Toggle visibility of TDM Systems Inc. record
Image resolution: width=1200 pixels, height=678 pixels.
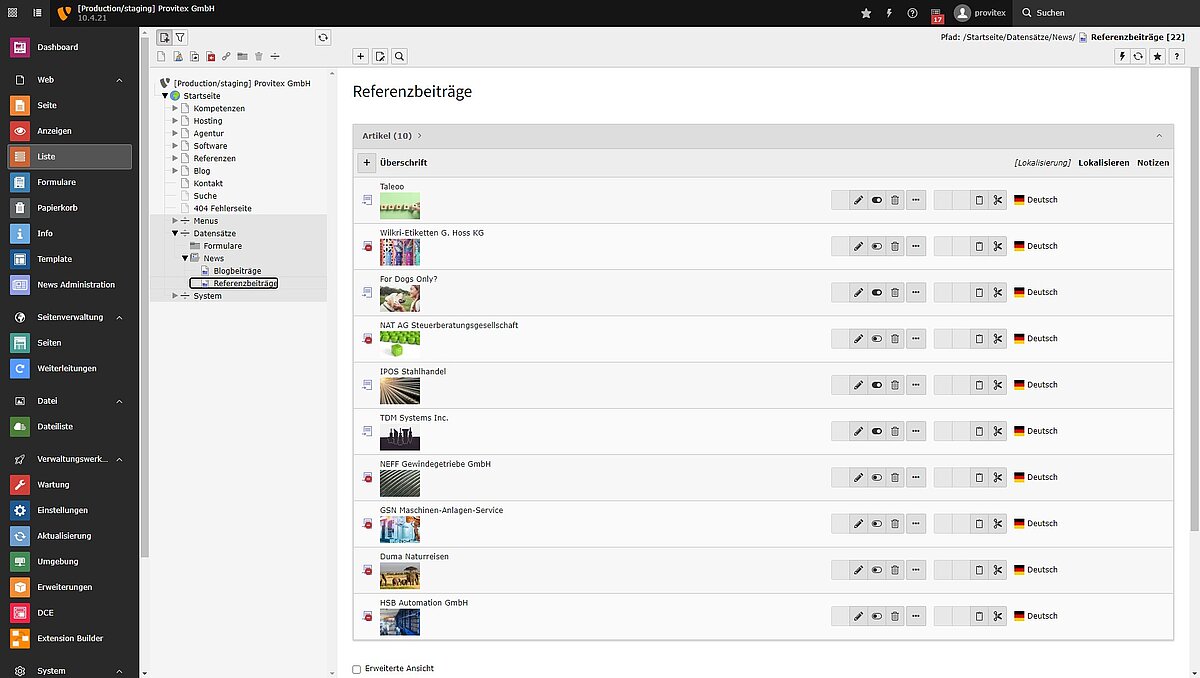coord(877,431)
